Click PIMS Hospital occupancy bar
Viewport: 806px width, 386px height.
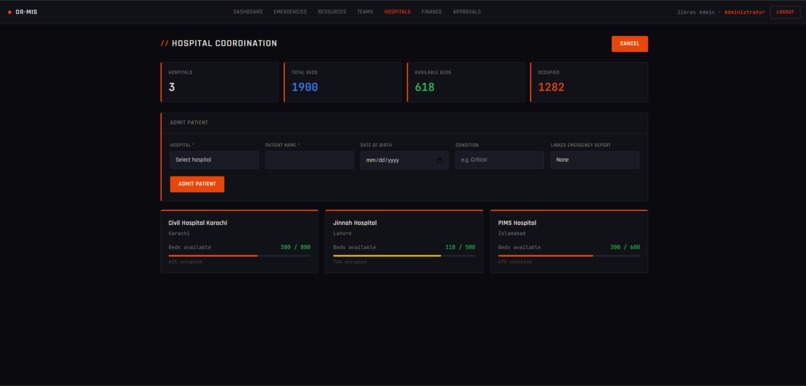(569, 255)
